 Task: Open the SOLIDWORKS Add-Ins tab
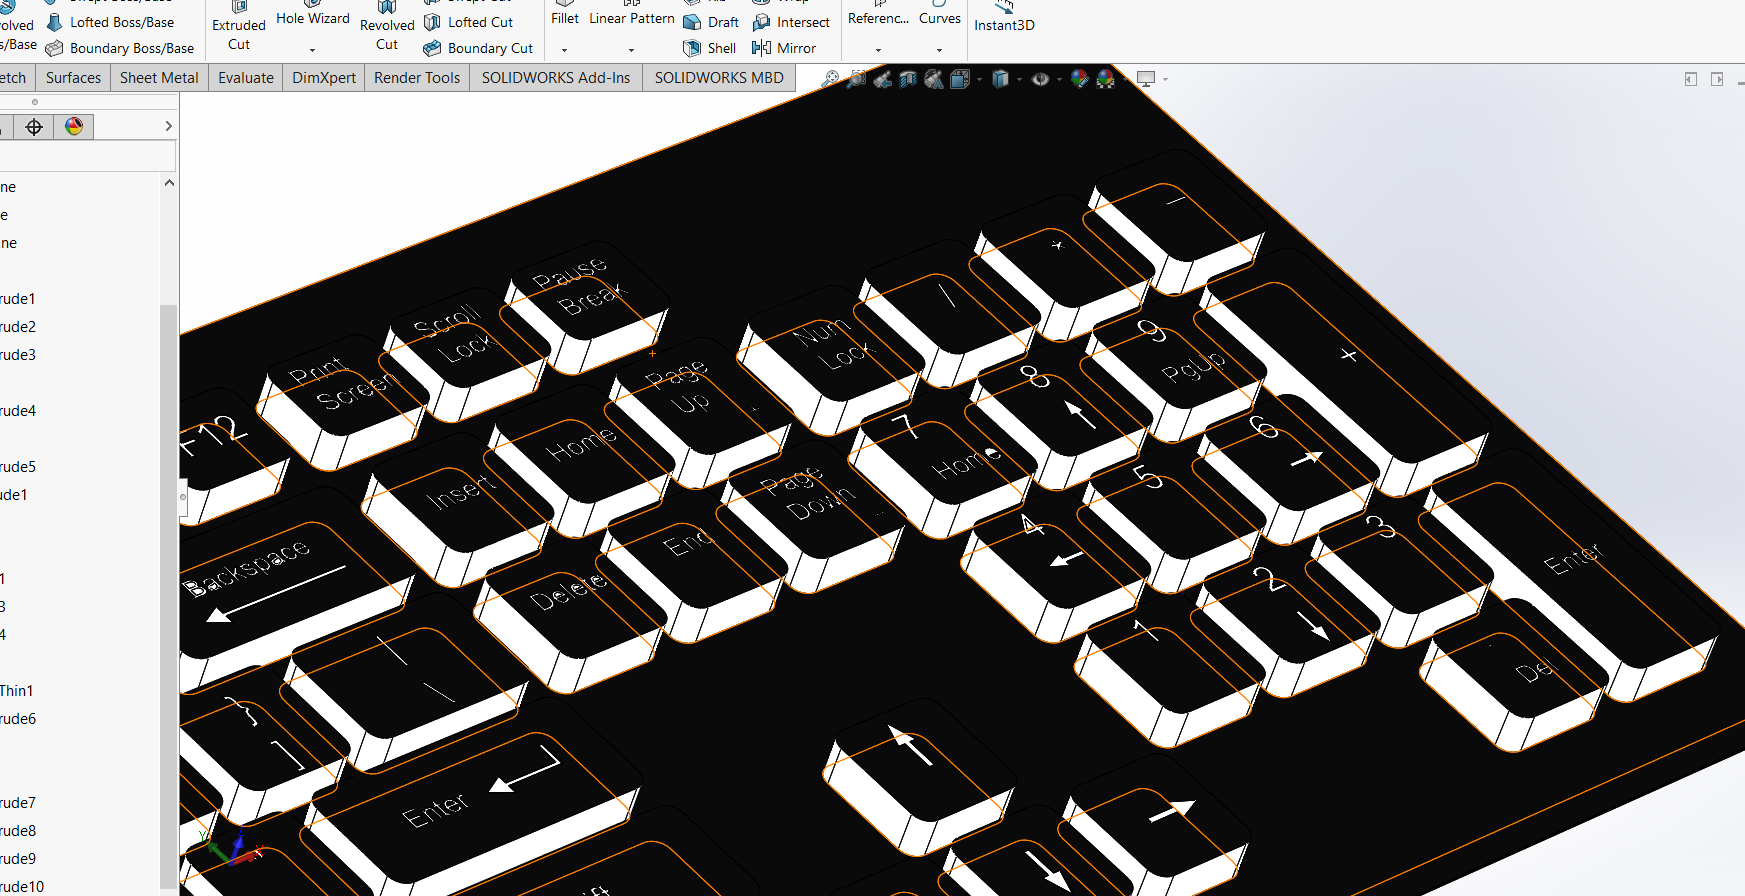point(556,77)
